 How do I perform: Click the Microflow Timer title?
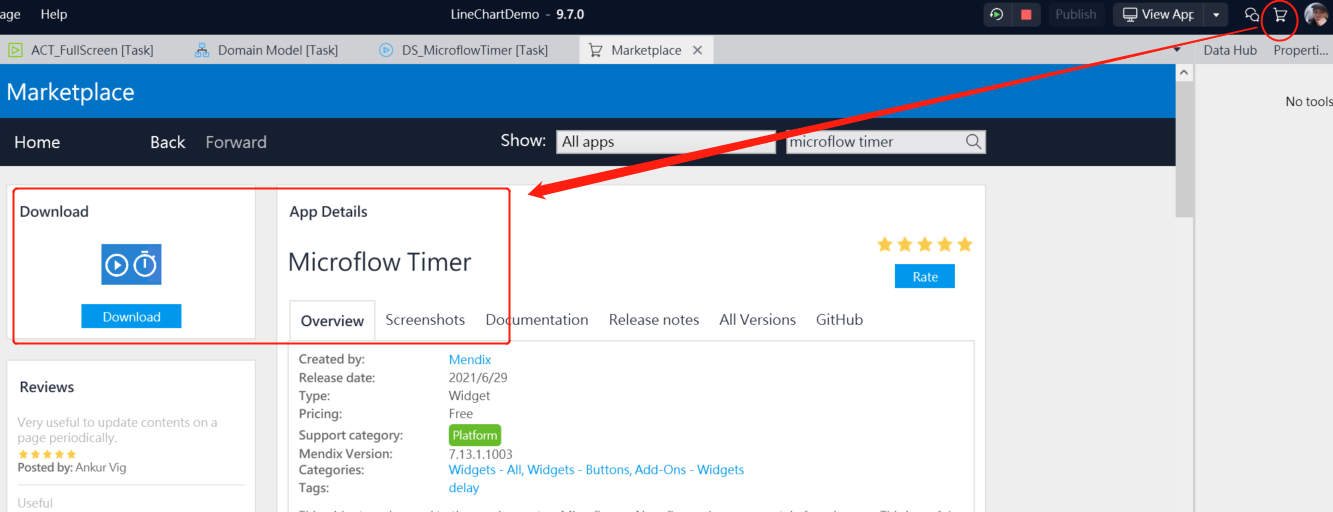380,262
